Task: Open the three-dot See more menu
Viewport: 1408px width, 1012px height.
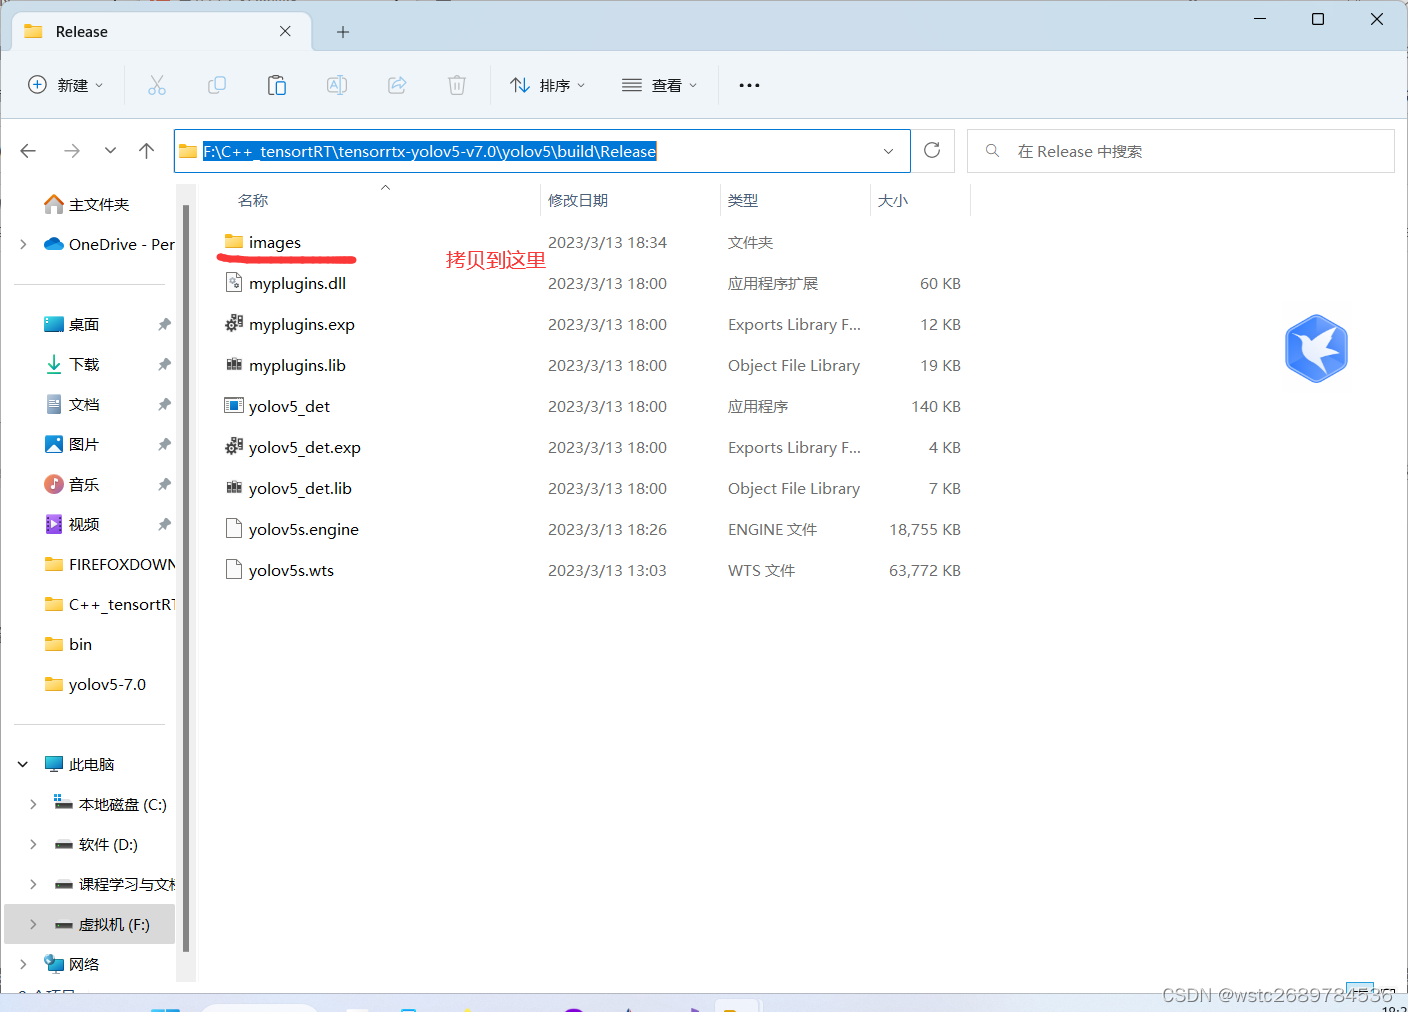Action: click(x=749, y=85)
